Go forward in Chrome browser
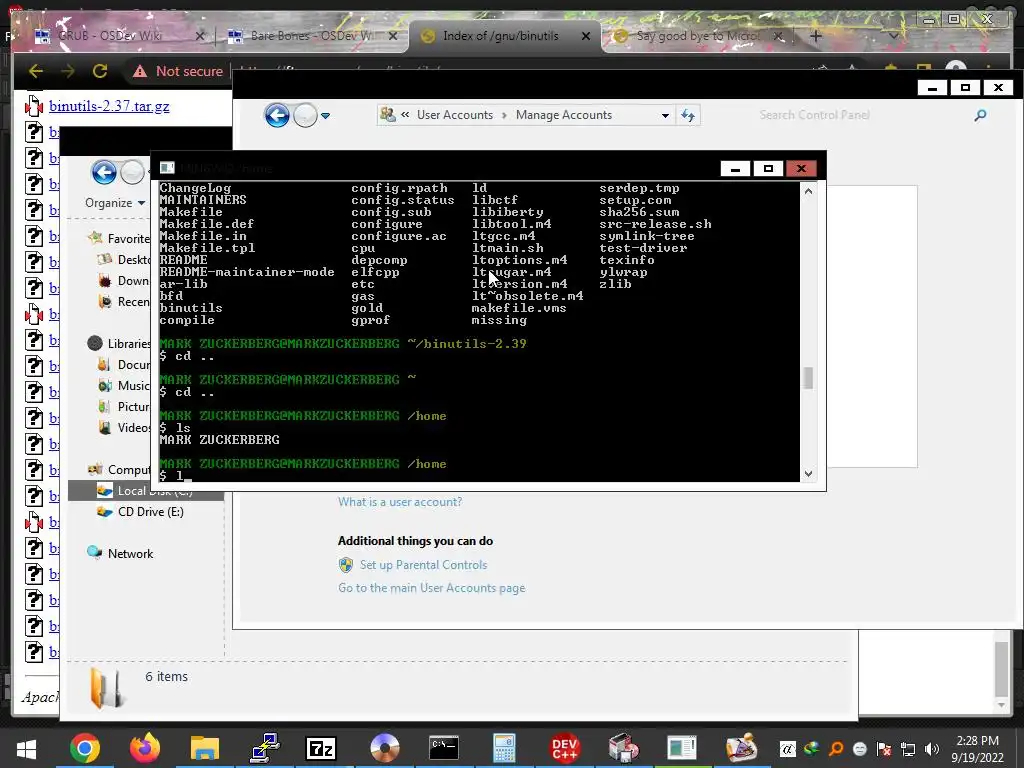This screenshot has width=1024, height=768. (67, 71)
